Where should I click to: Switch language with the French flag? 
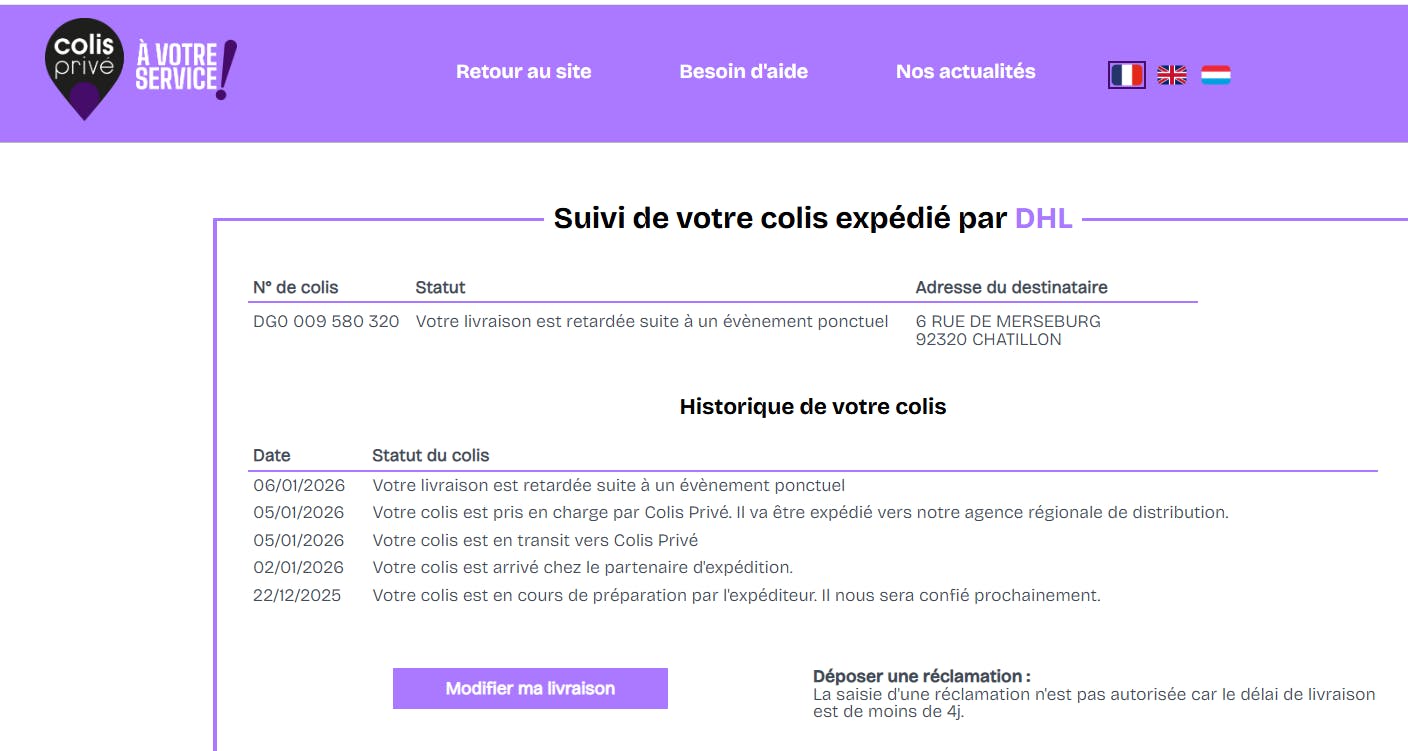pos(1126,75)
